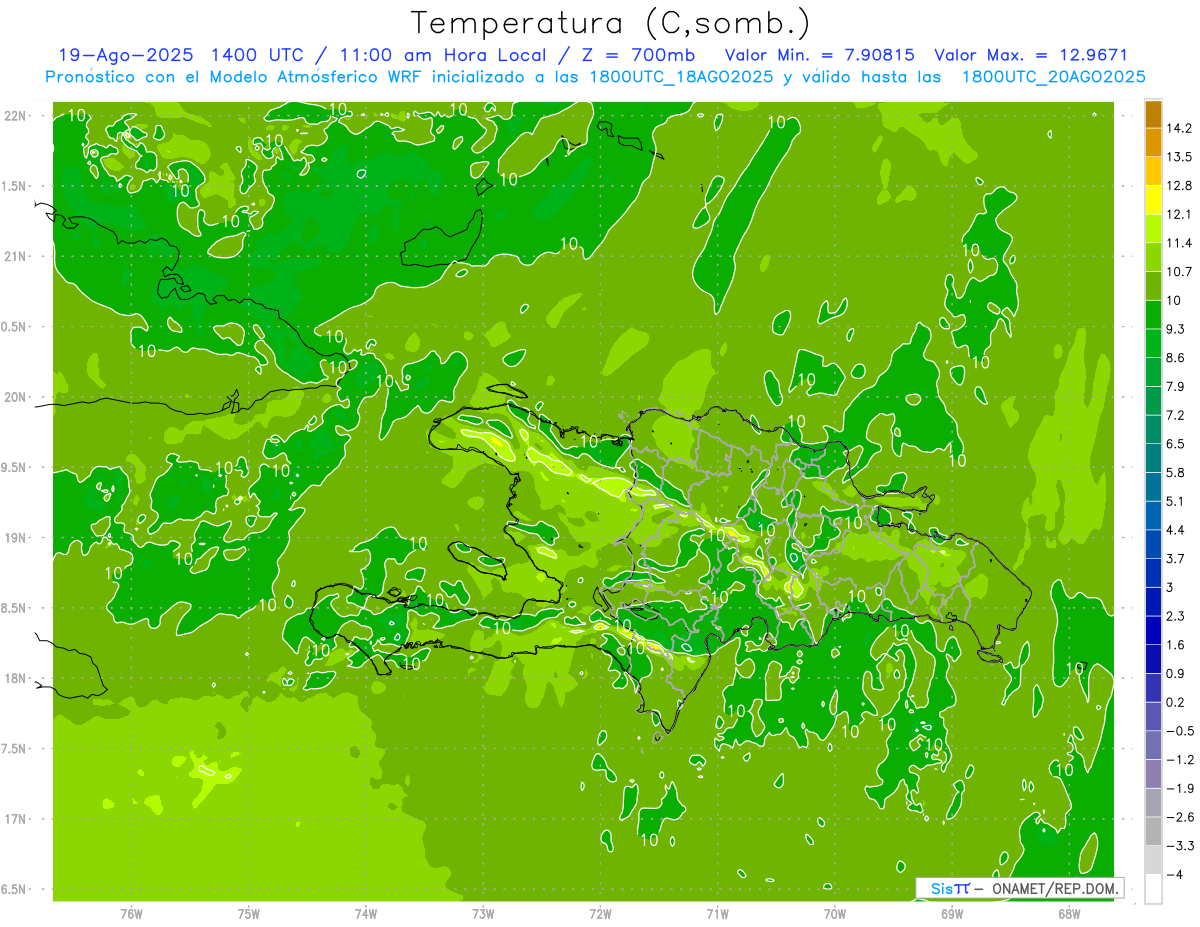Click longitude axis label "76W"
This screenshot has height=927, width=1200.
[x=131, y=913]
